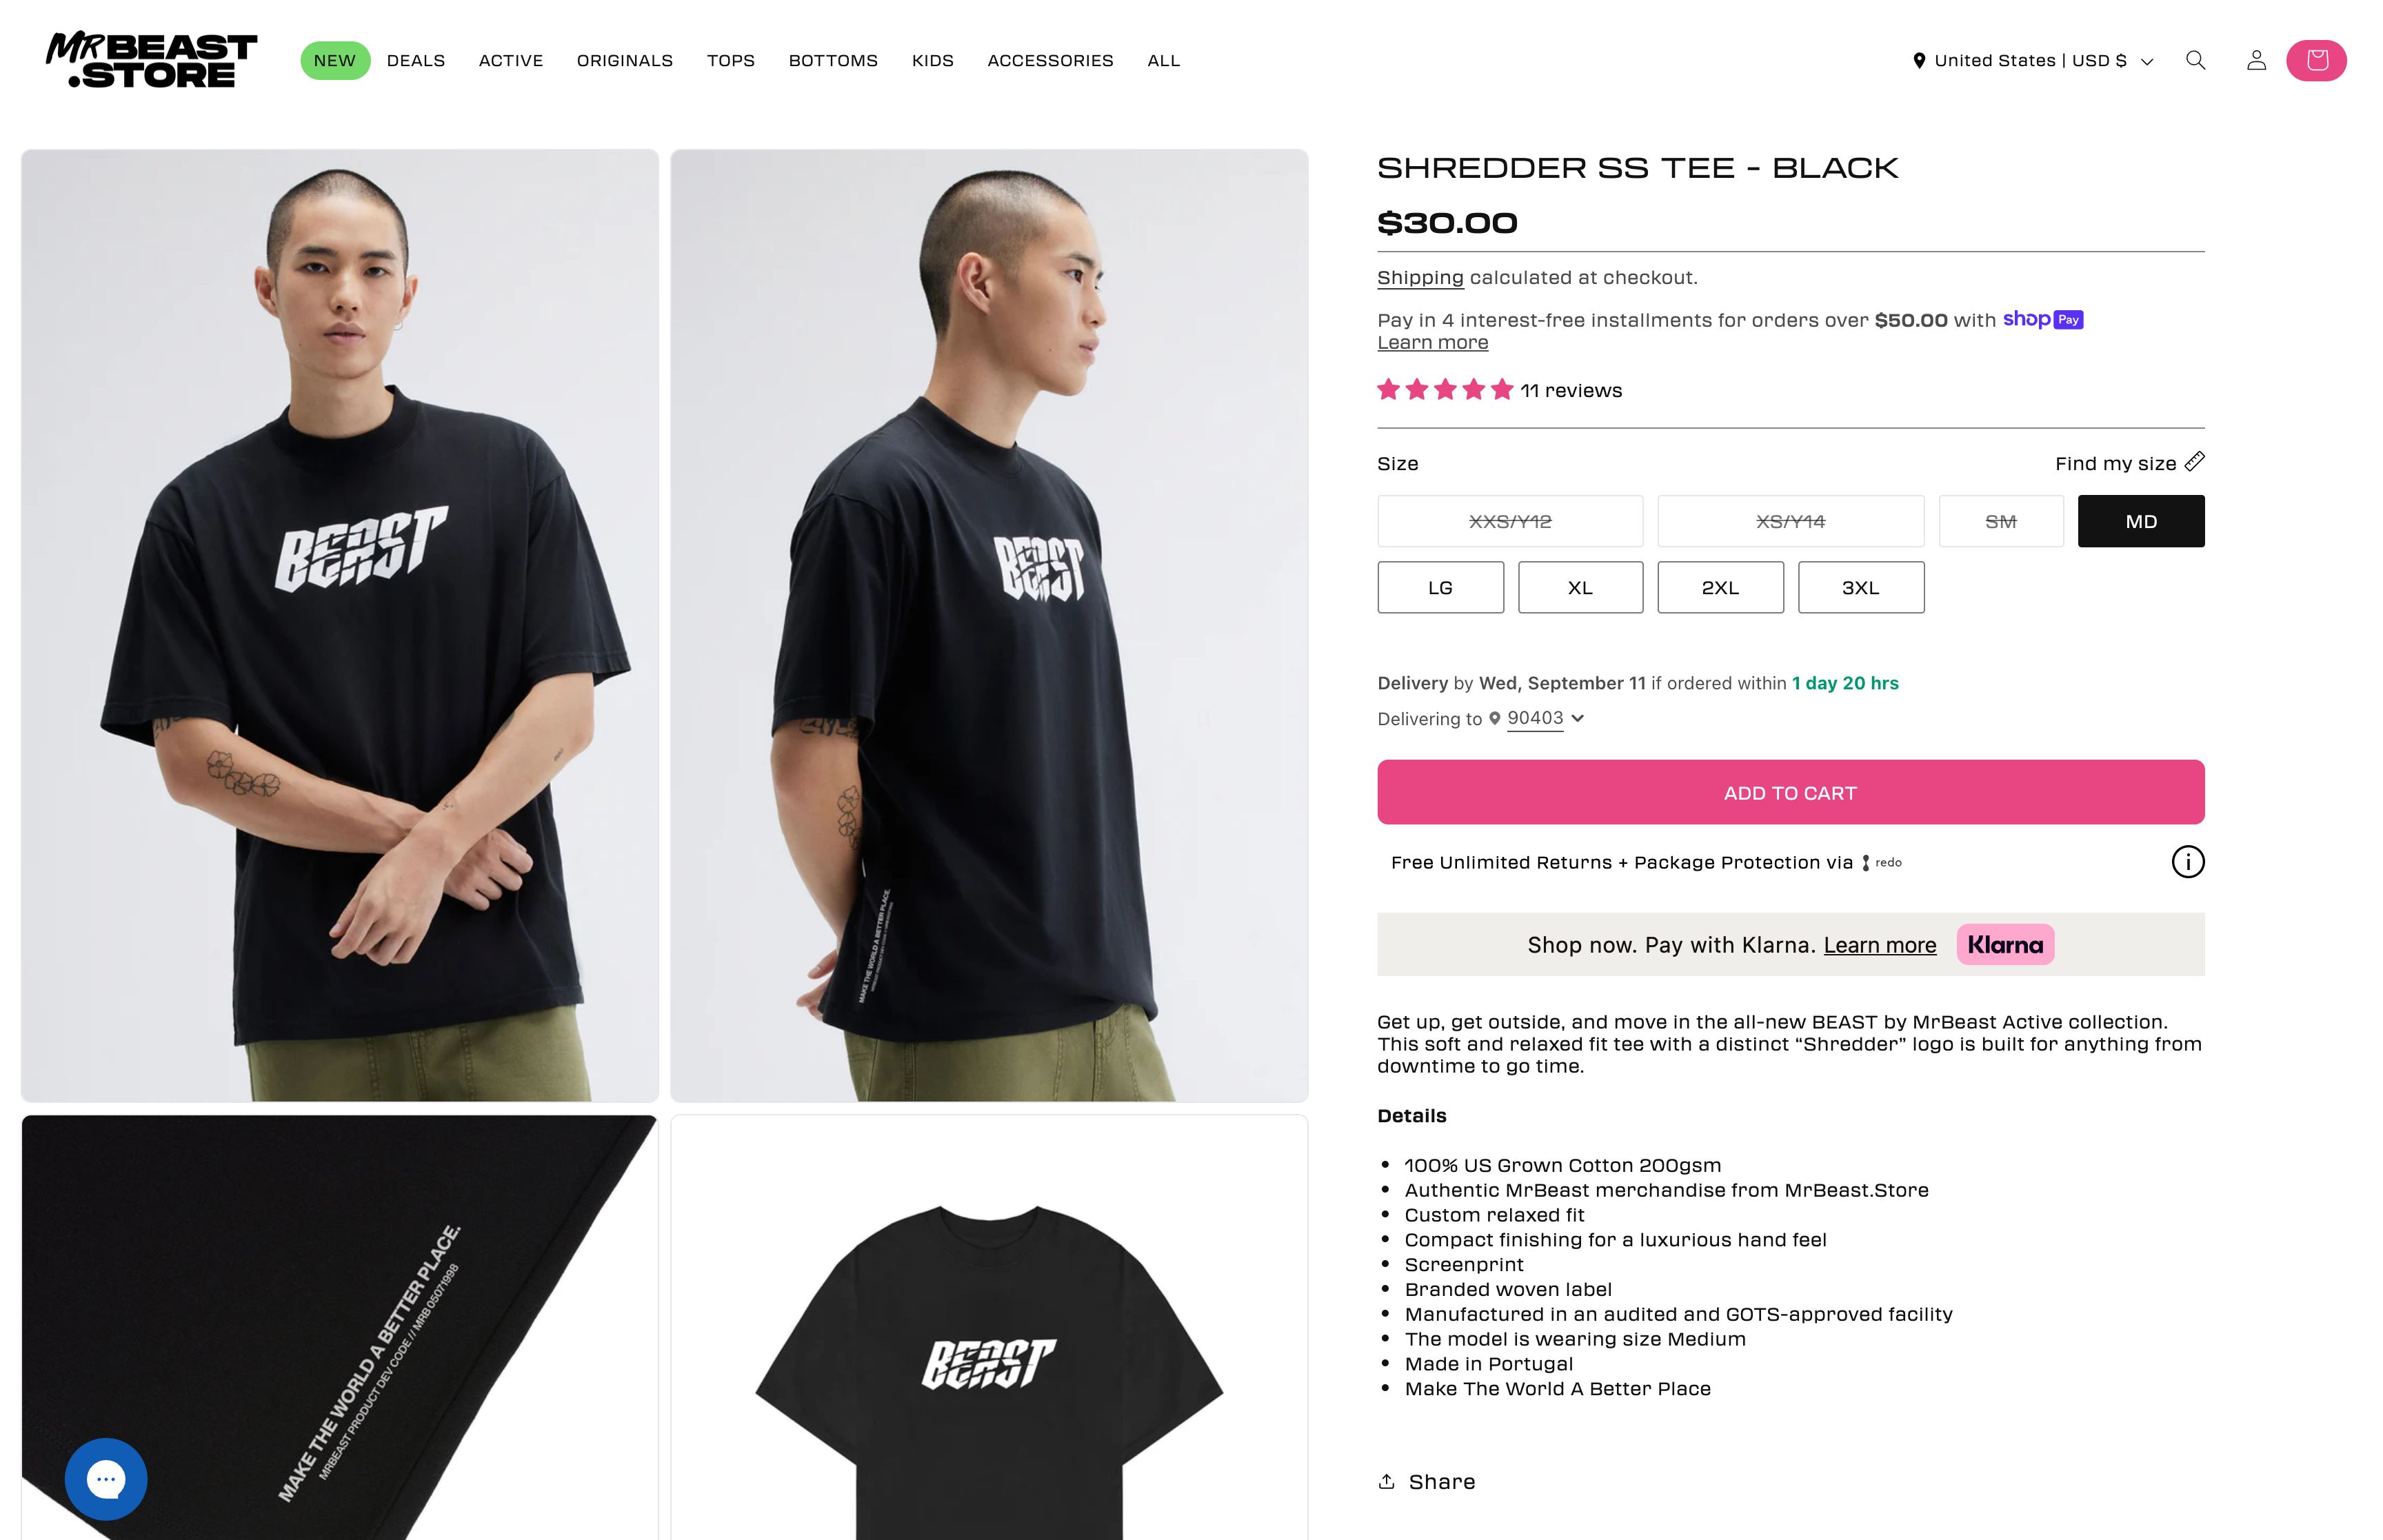The width and height of the screenshot is (2383, 1540).
Task: Click the Share upload icon
Action: (x=1386, y=1481)
